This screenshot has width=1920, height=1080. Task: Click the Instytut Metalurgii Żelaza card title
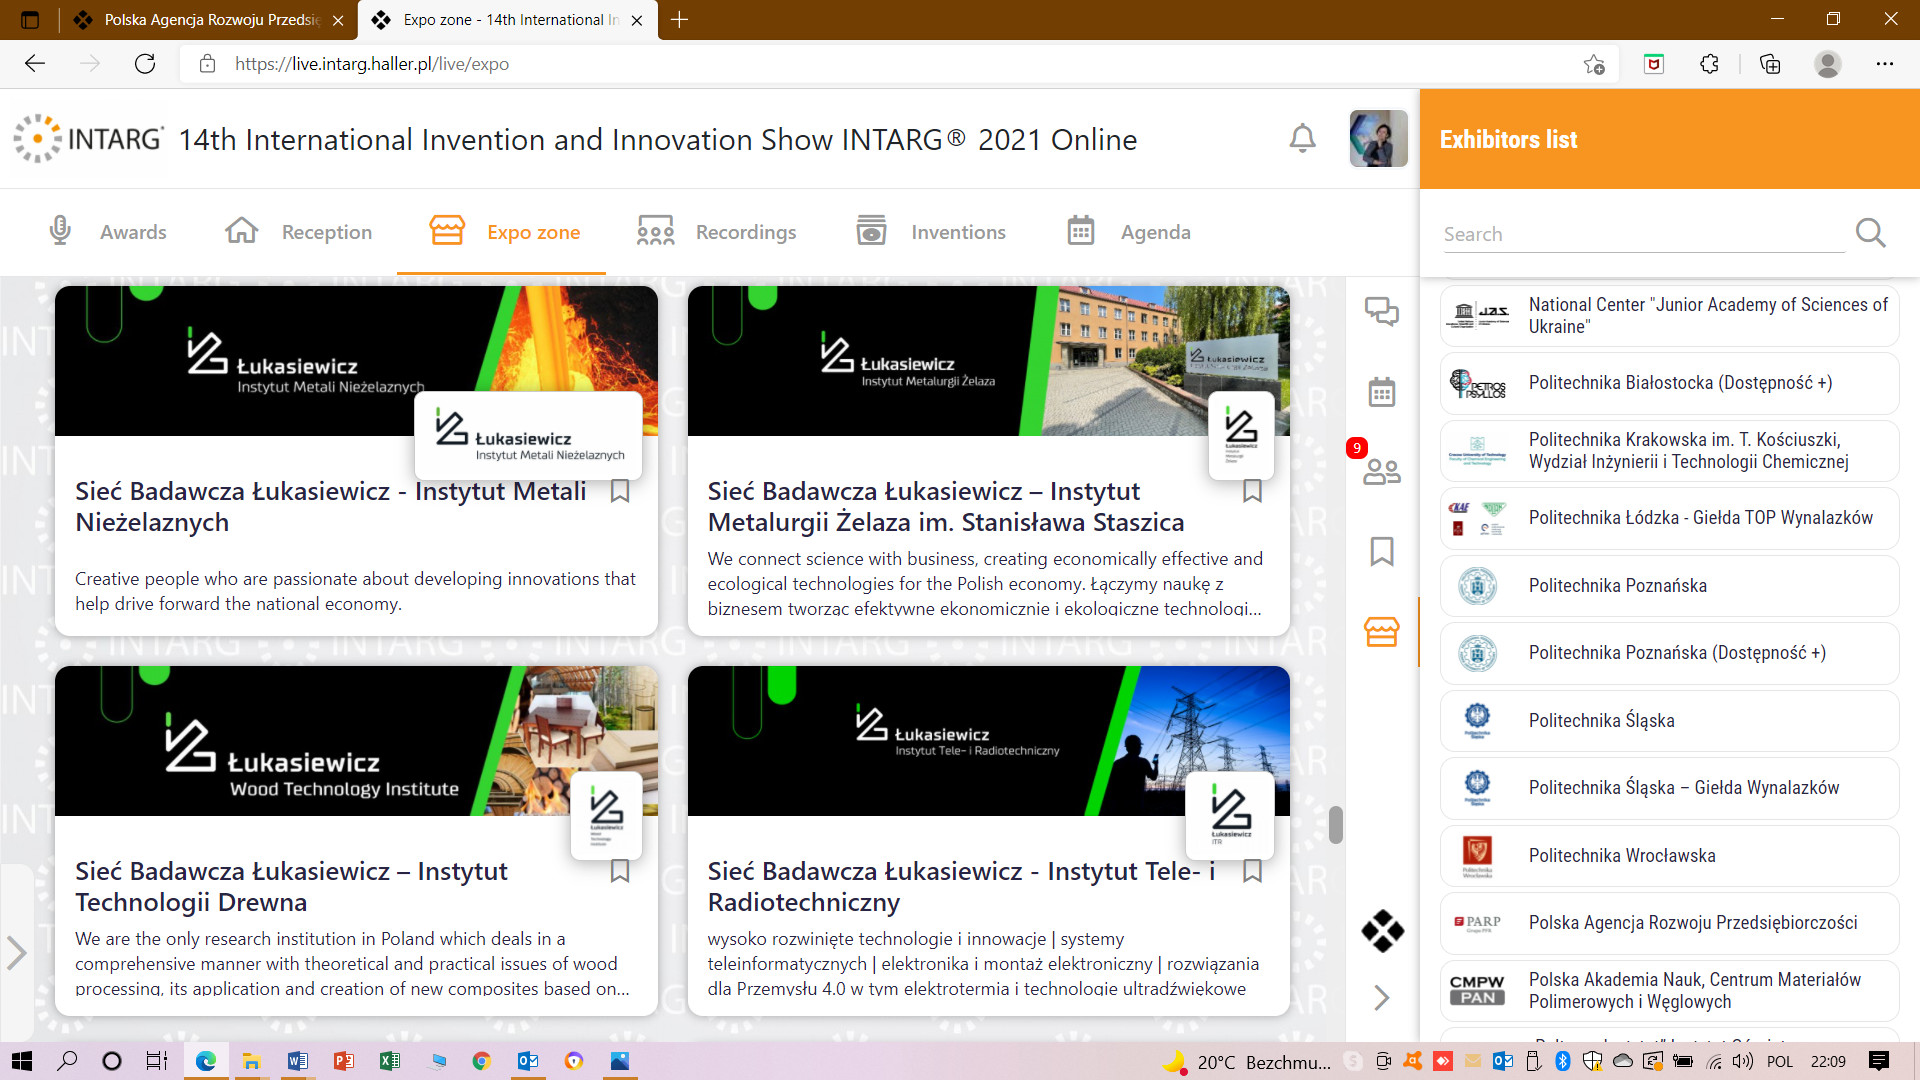[x=946, y=507]
